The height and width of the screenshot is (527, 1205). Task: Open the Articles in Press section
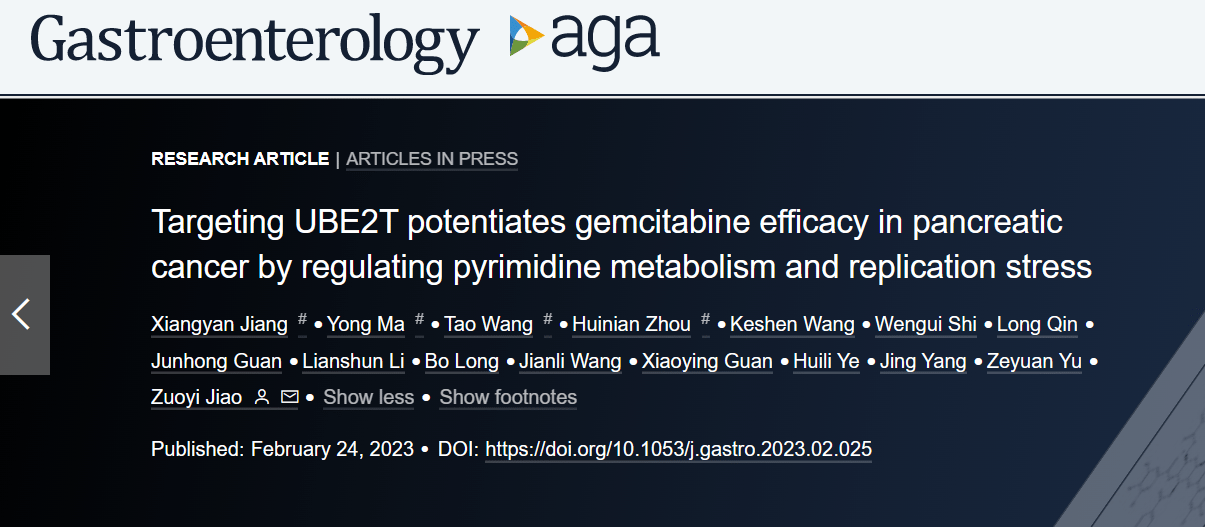432,159
